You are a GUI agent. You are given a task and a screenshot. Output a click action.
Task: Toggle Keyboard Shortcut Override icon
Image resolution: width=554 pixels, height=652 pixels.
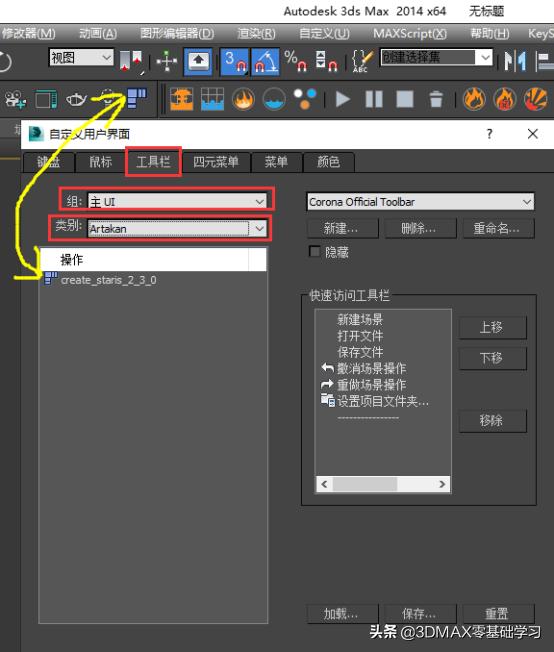coord(198,62)
